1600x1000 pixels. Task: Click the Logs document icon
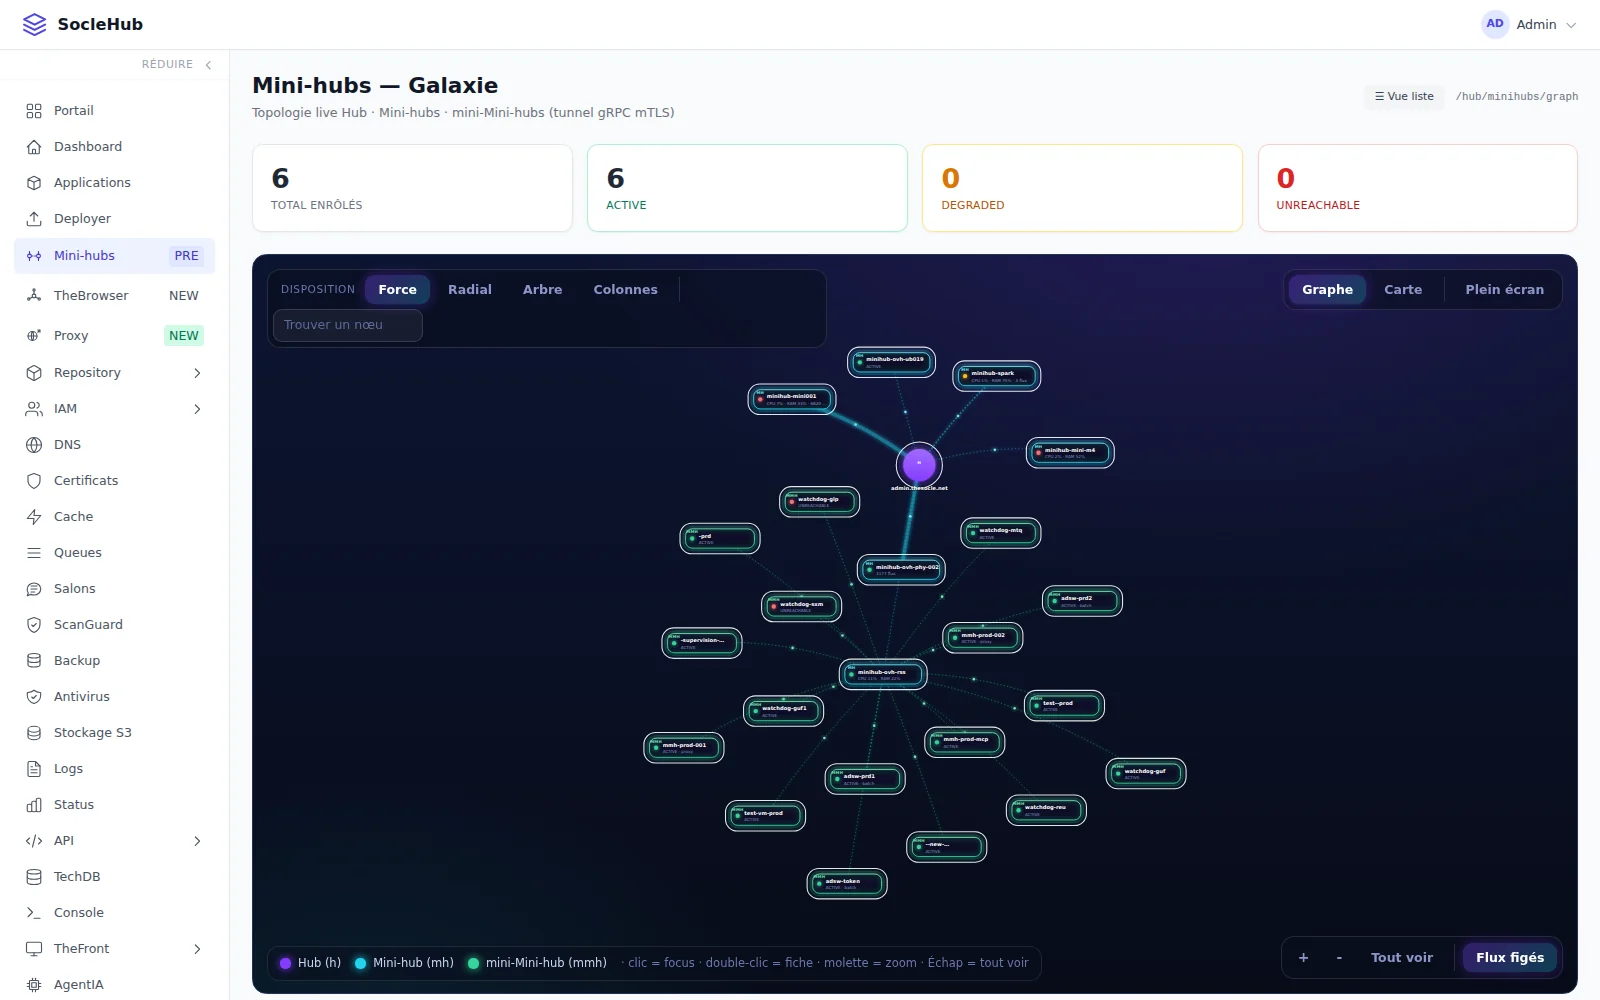point(34,769)
